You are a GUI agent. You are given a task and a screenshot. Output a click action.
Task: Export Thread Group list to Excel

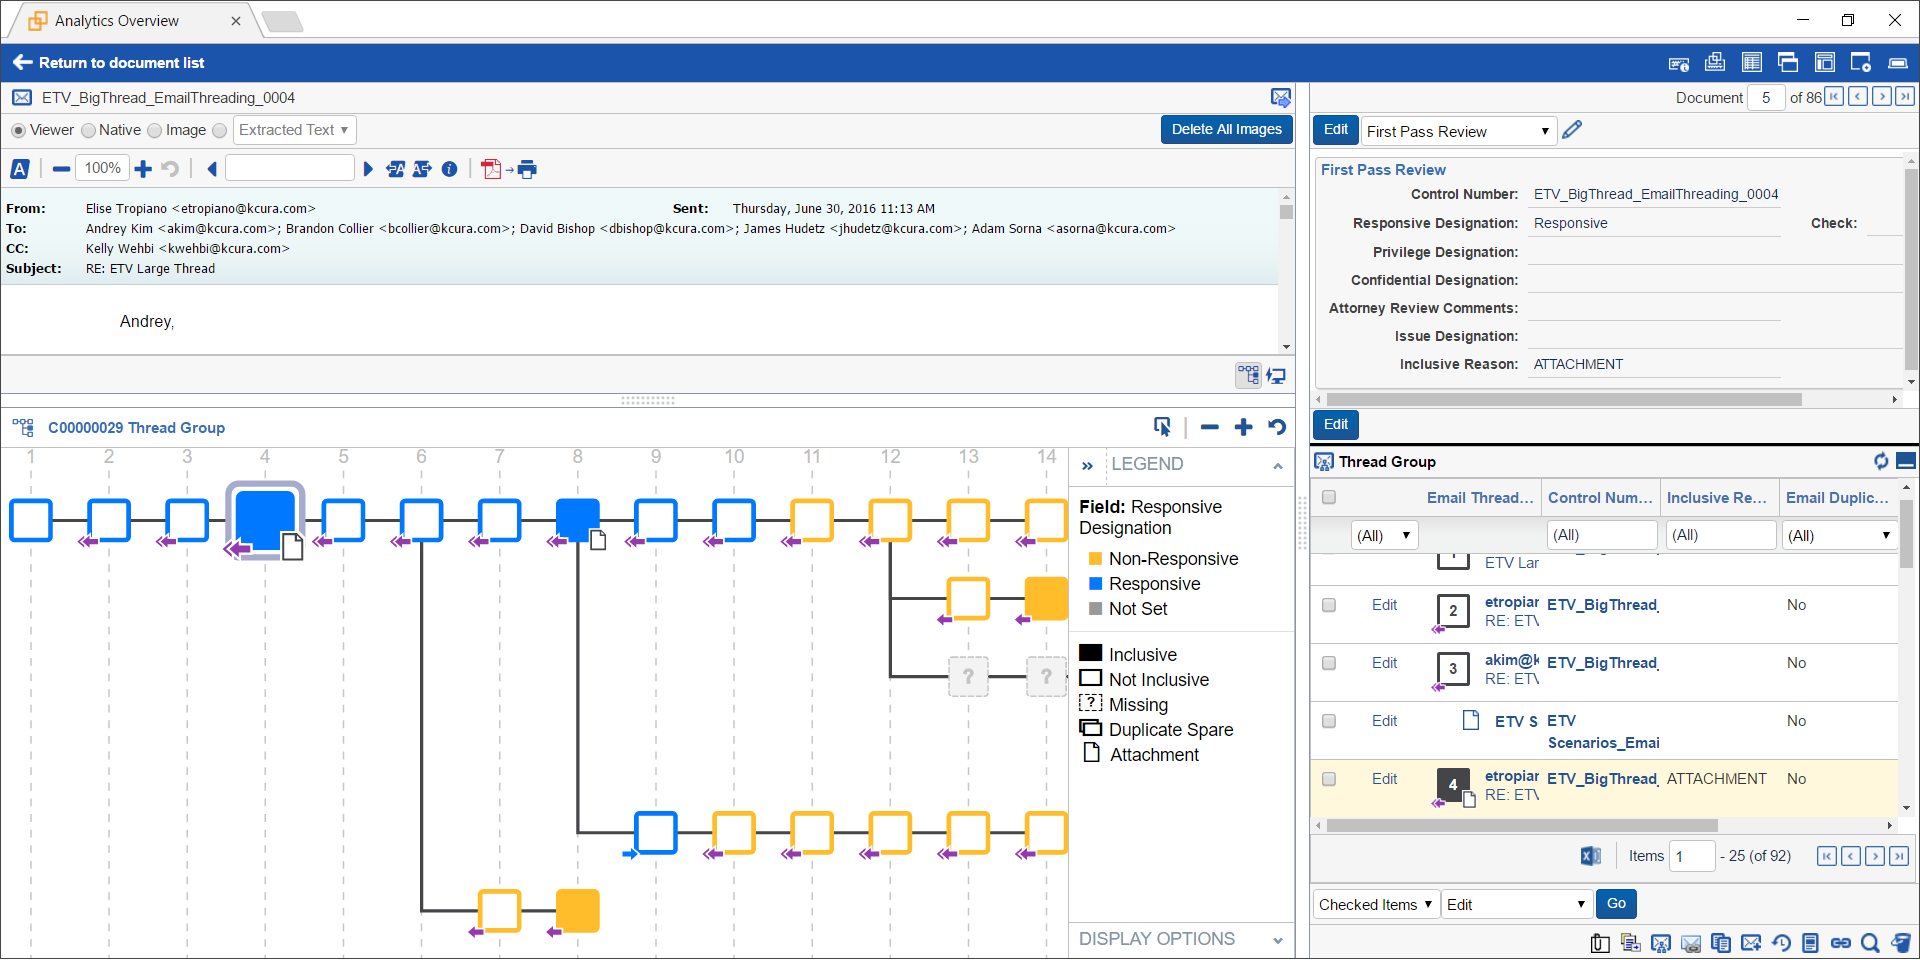coord(1590,856)
